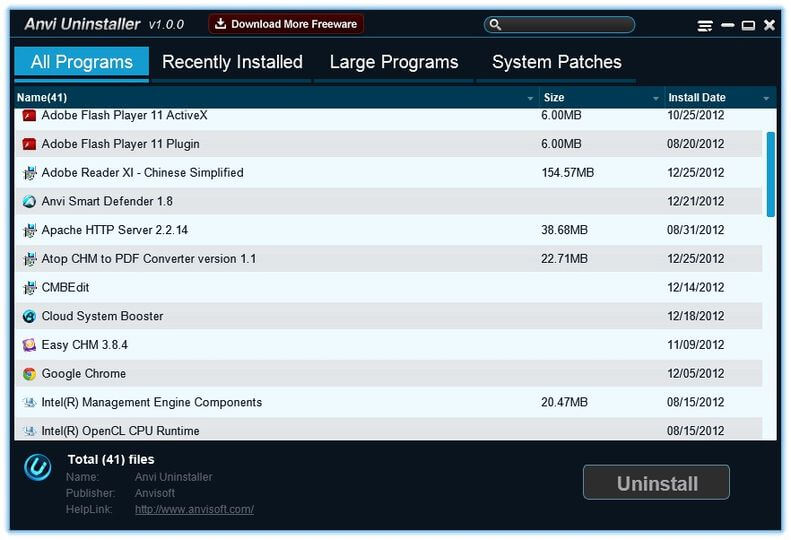Click the CMBEdit program icon
Screen dimensions: 791x540
[x=29, y=288]
